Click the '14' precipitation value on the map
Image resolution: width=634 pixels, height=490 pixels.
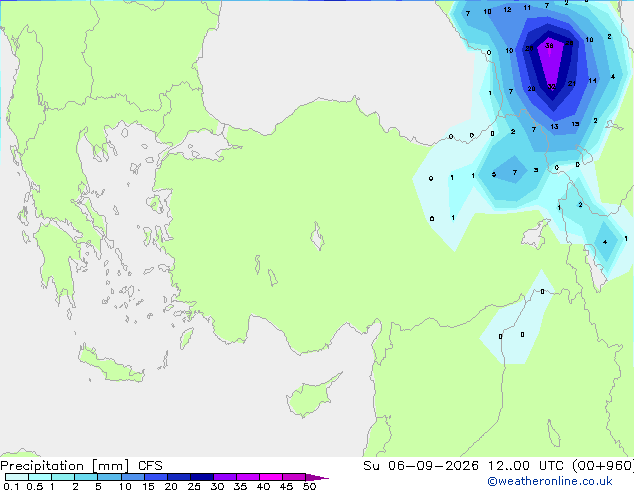[592, 80]
